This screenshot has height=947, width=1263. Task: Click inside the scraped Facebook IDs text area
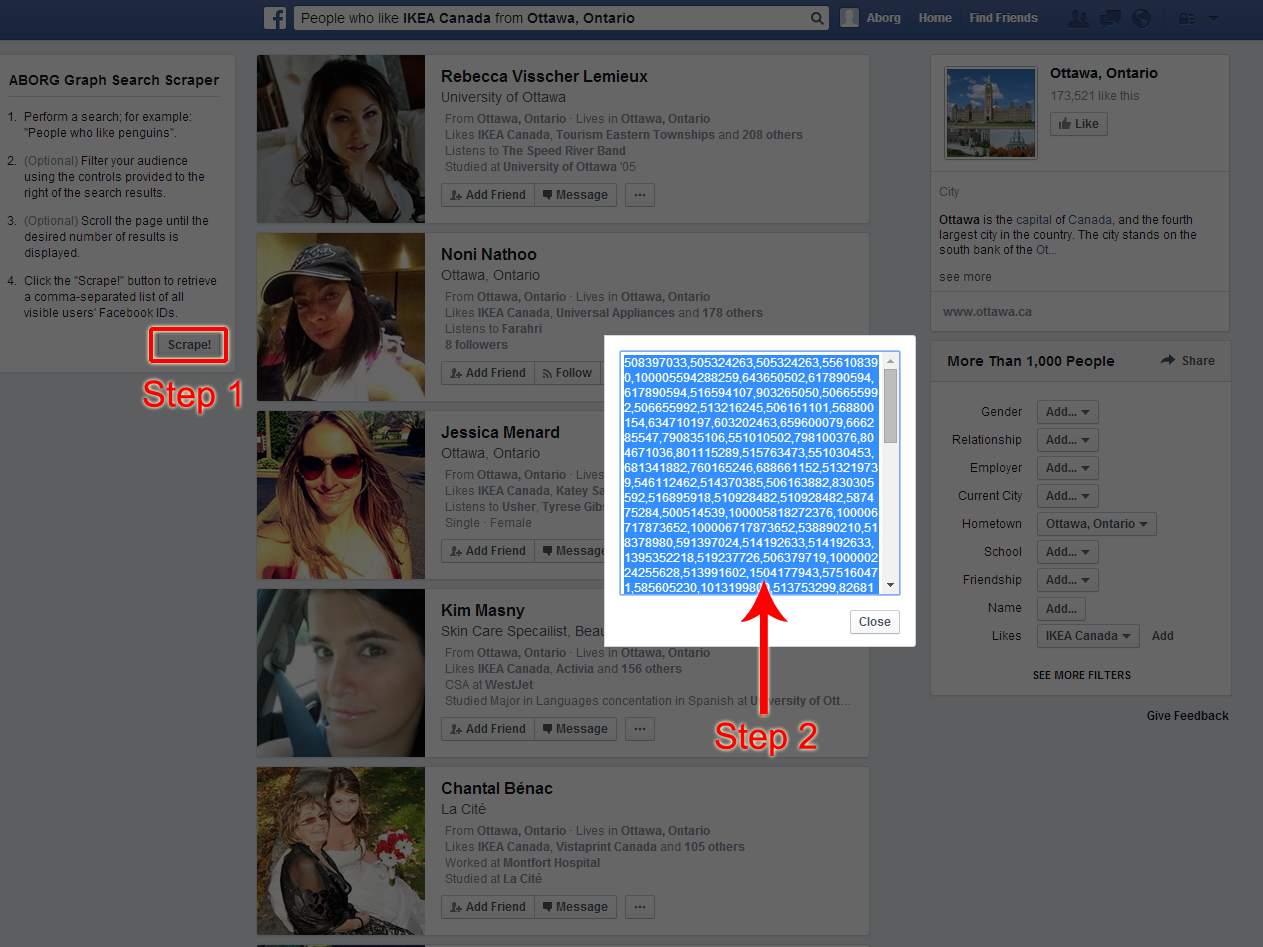(750, 470)
